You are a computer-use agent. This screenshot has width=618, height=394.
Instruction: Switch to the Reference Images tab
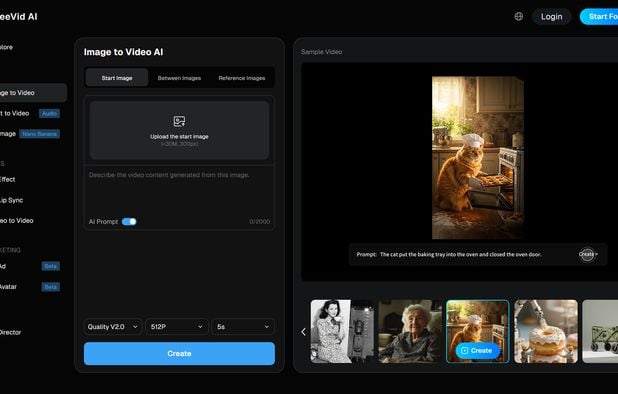pos(242,78)
